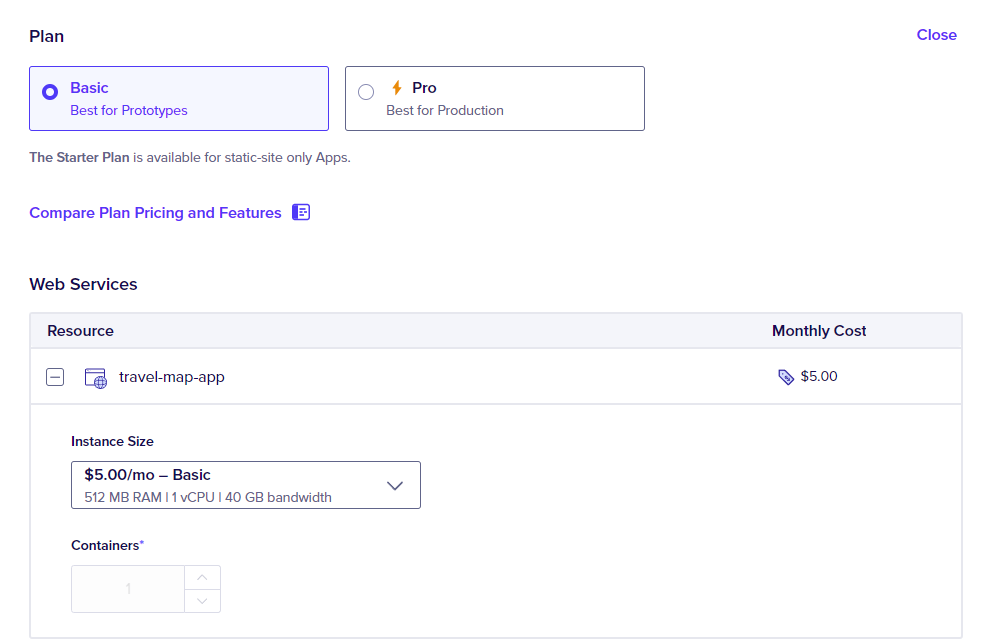The height and width of the screenshot is (644, 988).
Task: Decrease containers with the down arrow
Action: click(x=202, y=600)
